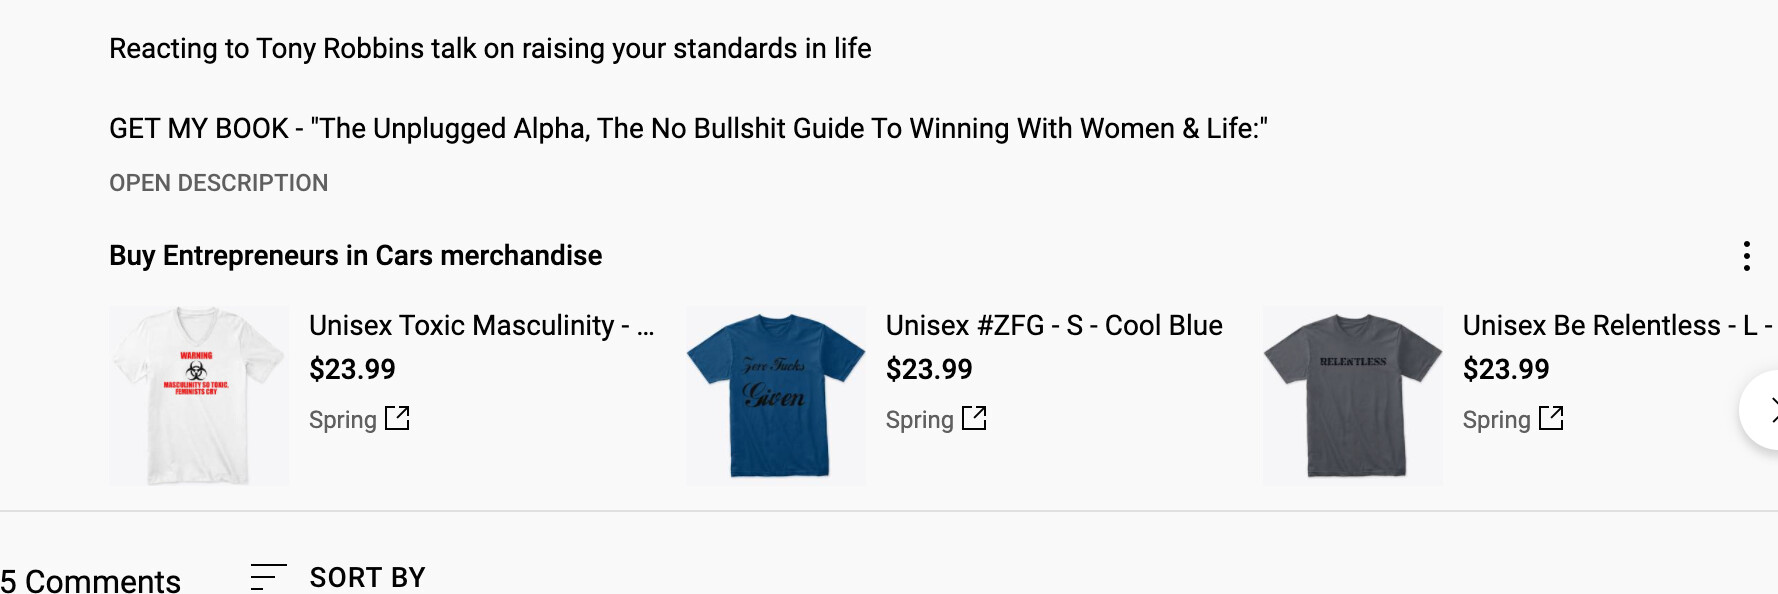Click the sort lines icon beside SORT BY
Screen dimensions: 1778x594
268,577
